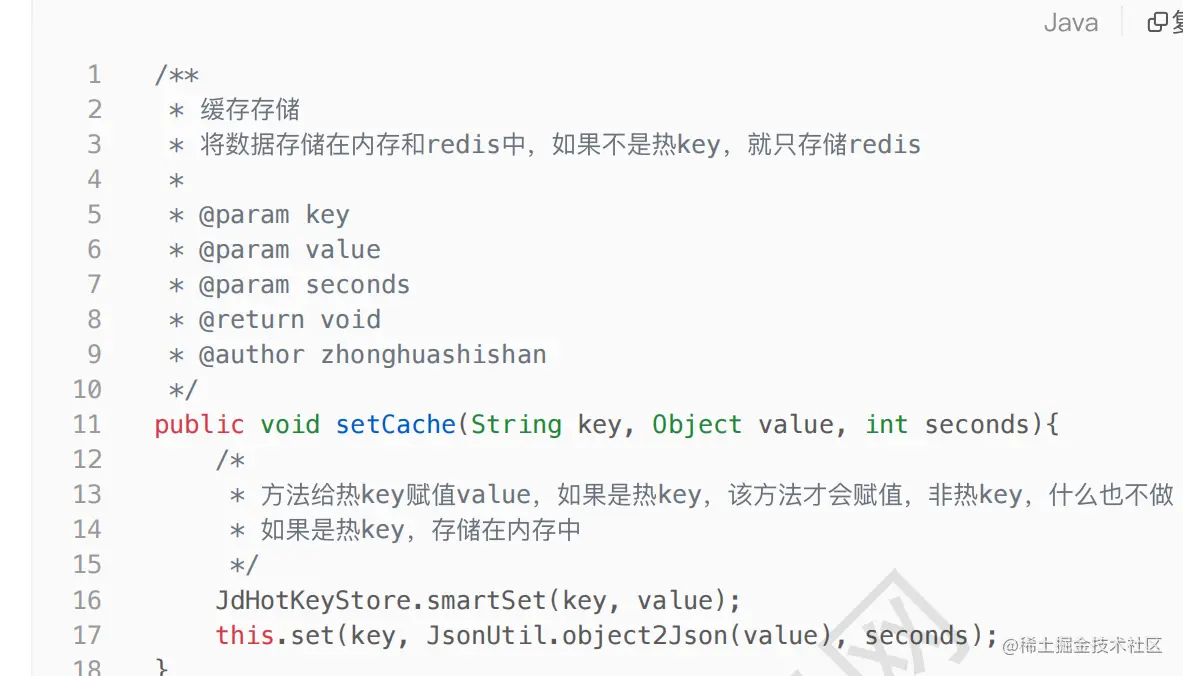Click the this keyword on line 17

tap(245, 635)
